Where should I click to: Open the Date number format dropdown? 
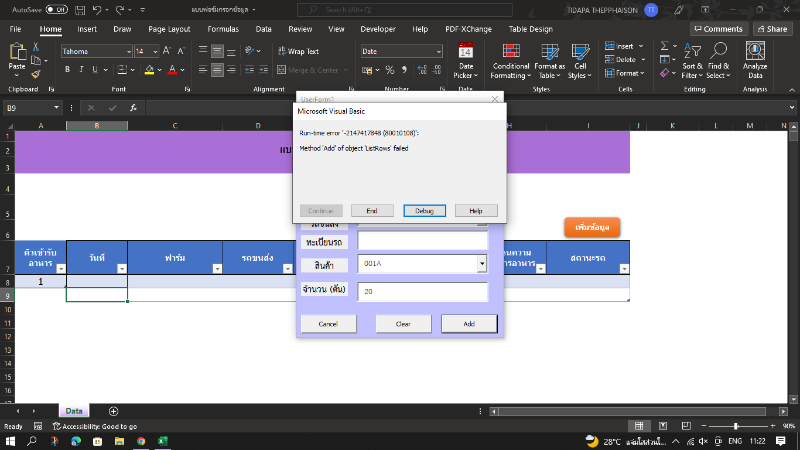pos(438,51)
